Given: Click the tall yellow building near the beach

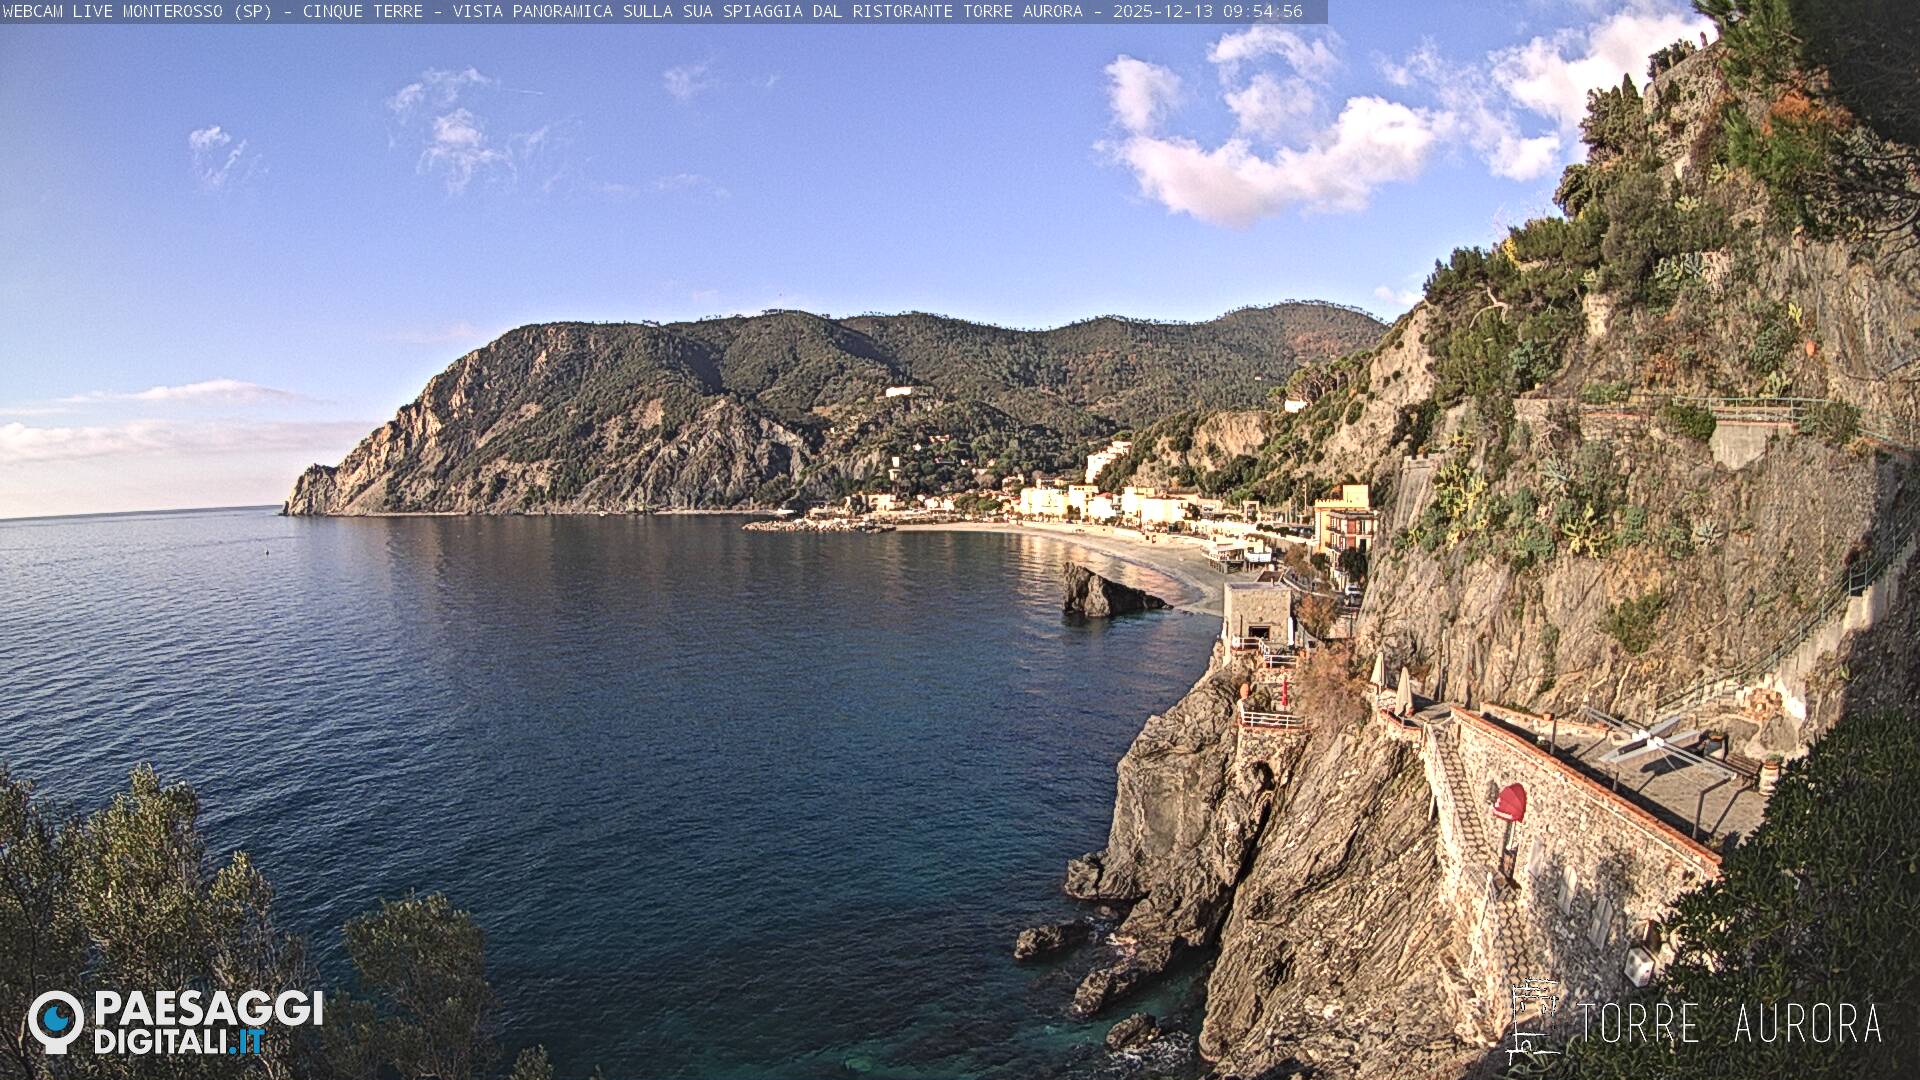Looking at the screenshot, I should tap(1344, 518).
